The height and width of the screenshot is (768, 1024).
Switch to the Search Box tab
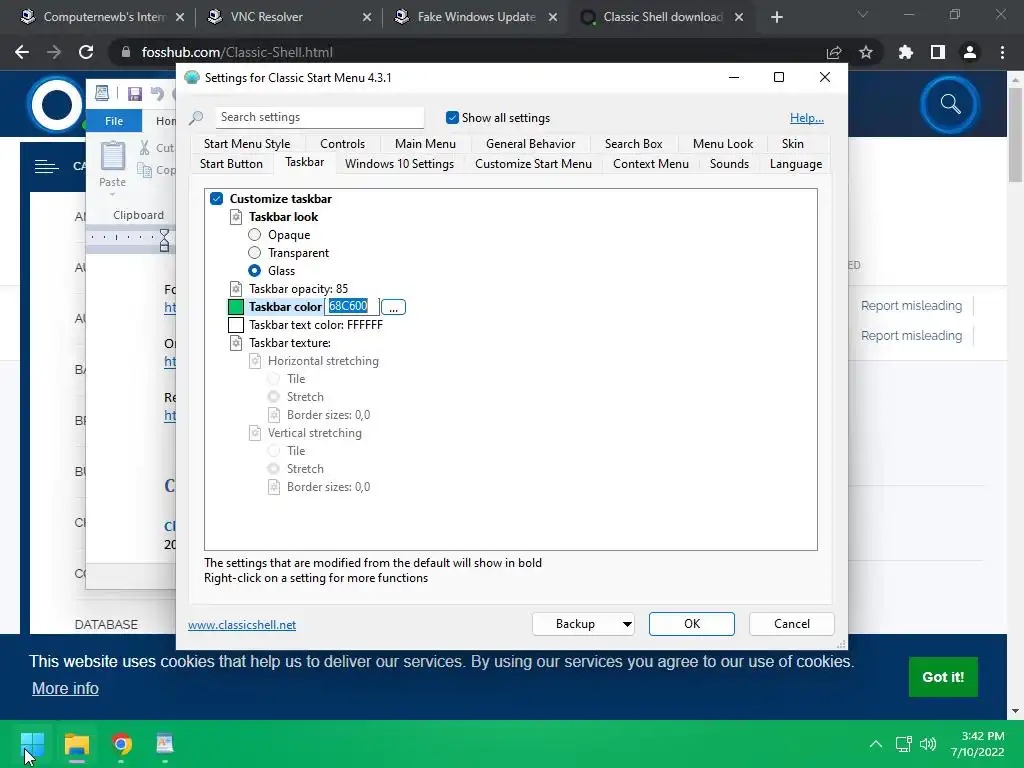(633, 144)
